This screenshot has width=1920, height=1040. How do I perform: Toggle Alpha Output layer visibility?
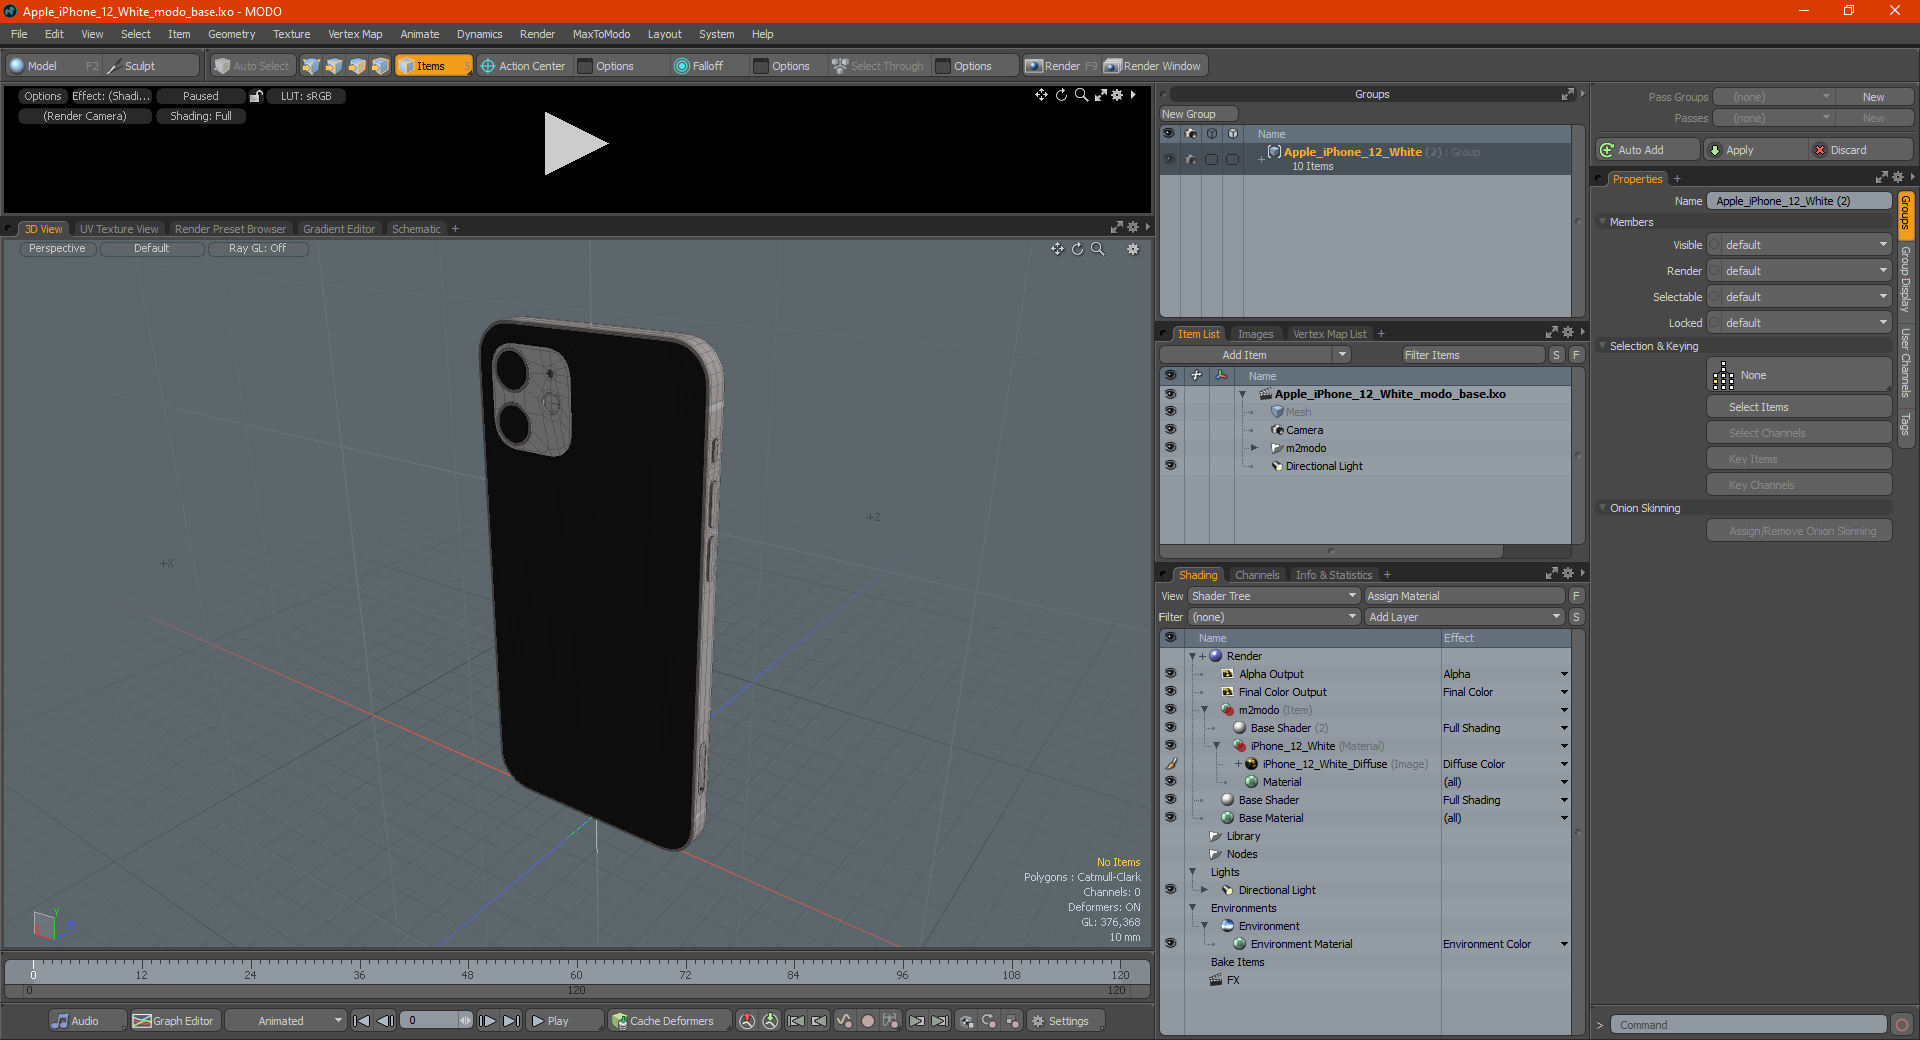pos(1170,674)
